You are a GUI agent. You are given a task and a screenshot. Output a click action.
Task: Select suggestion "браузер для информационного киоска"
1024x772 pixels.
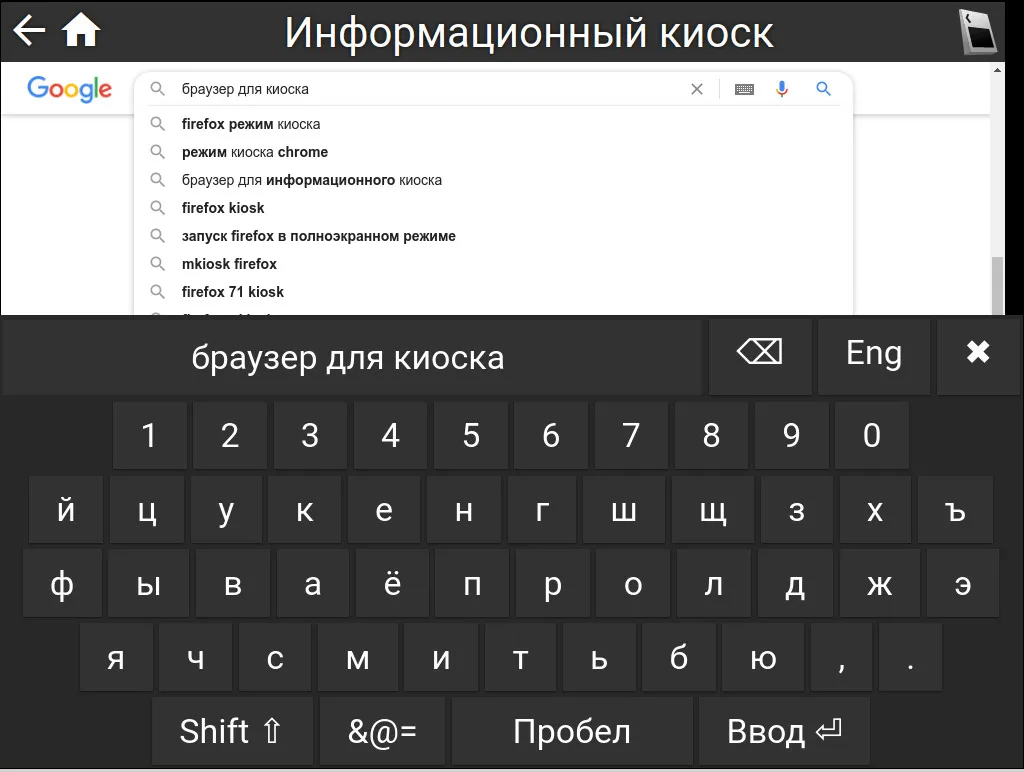493,180
